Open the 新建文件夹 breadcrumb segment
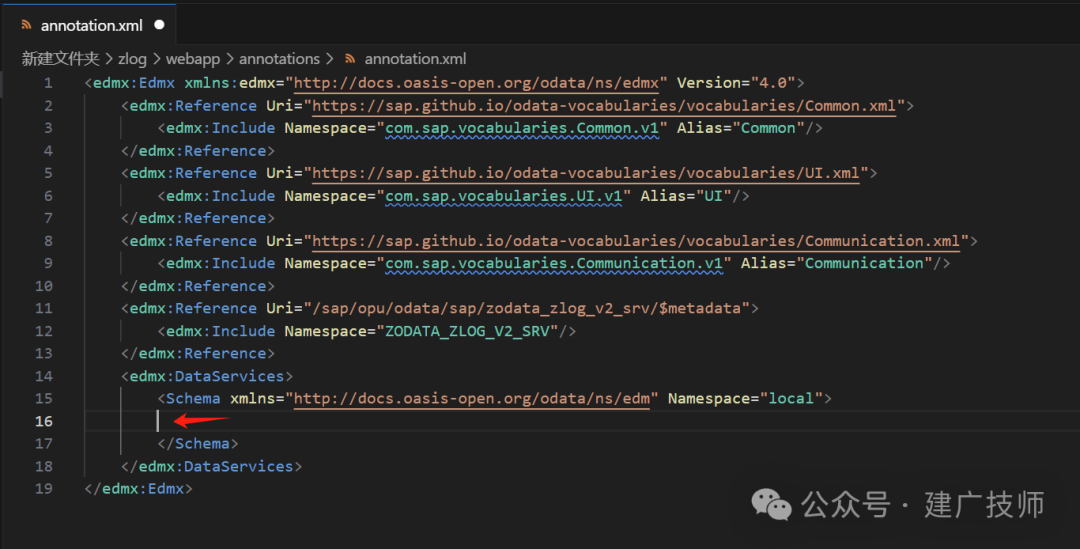Screen dimensions: 1080x549 coord(60,59)
